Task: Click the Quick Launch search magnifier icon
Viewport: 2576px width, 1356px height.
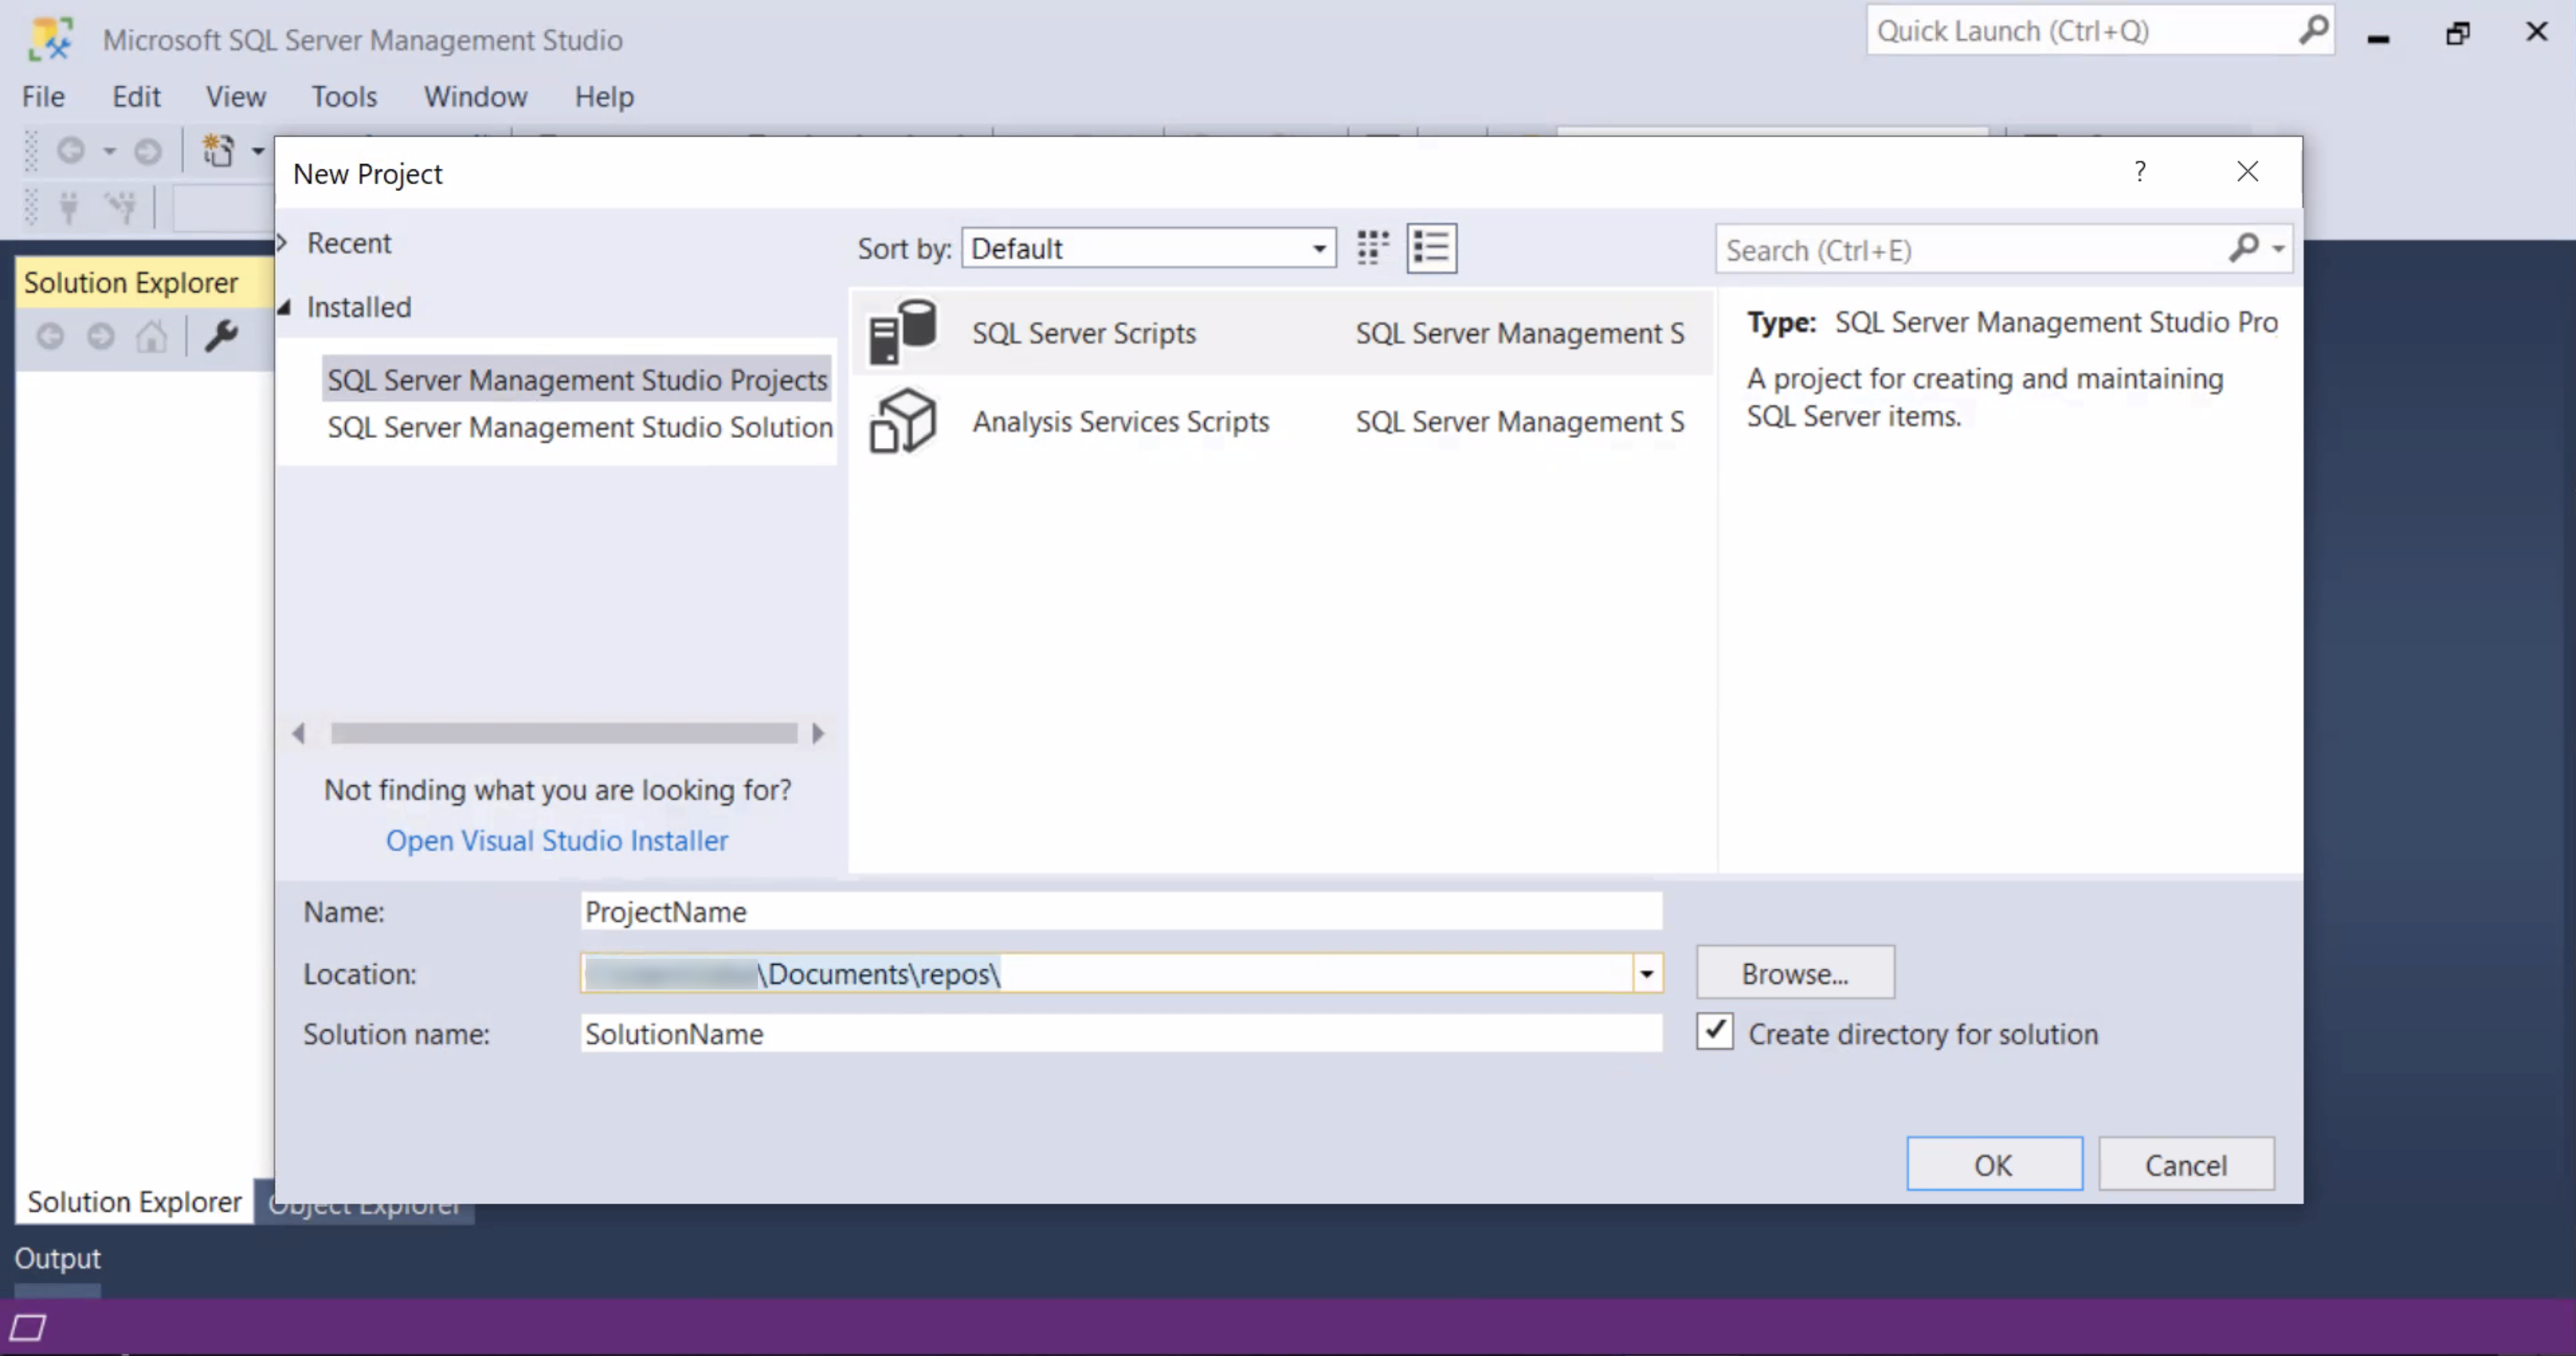Action: click(2313, 31)
